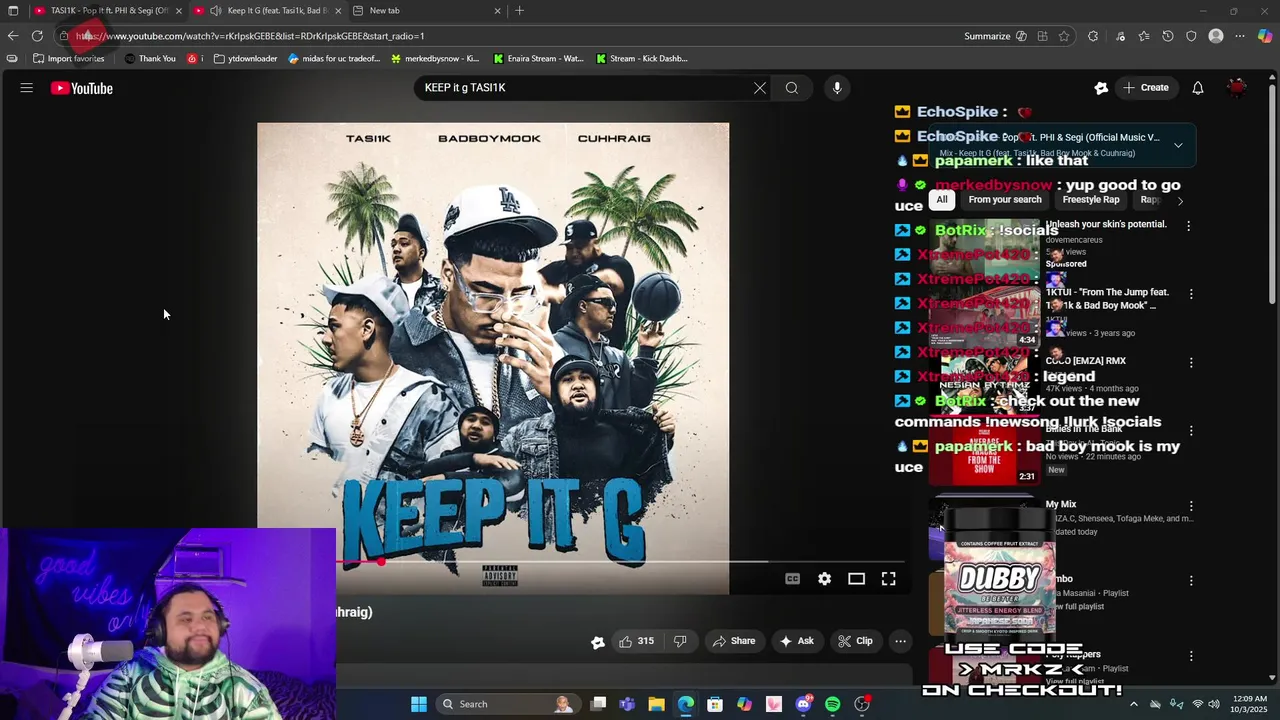This screenshot has width=1280, height=720.
Task: Click Summarize in the address bar
Action: (995, 36)
